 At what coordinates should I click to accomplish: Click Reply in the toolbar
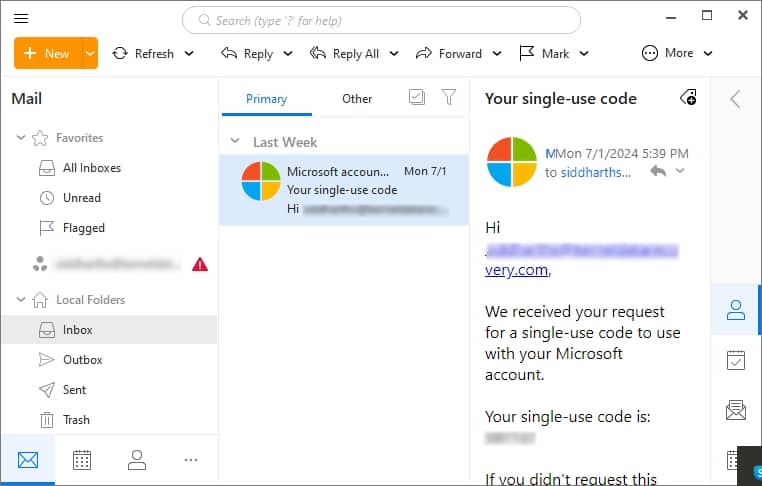point(247,53)
